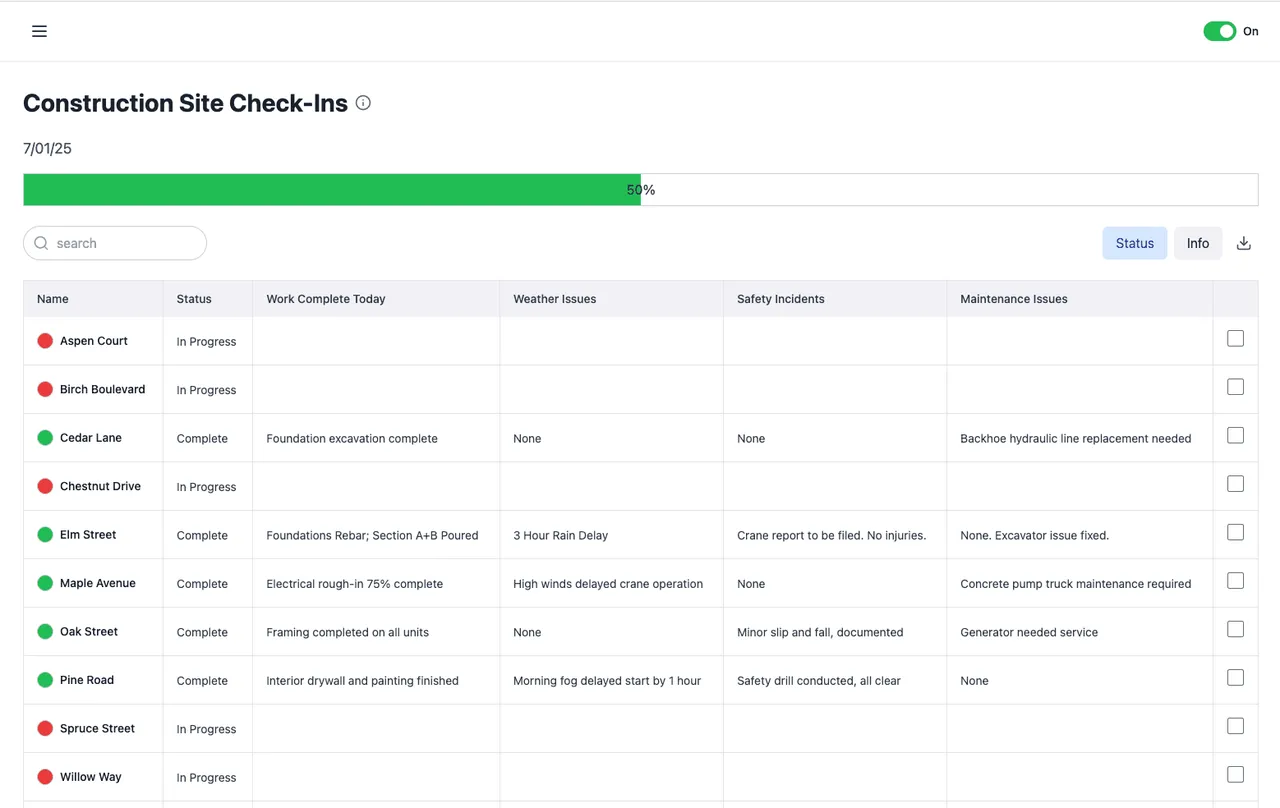Select the Cedar Lane site name
1280x808 pixels.
pos(91,438)
